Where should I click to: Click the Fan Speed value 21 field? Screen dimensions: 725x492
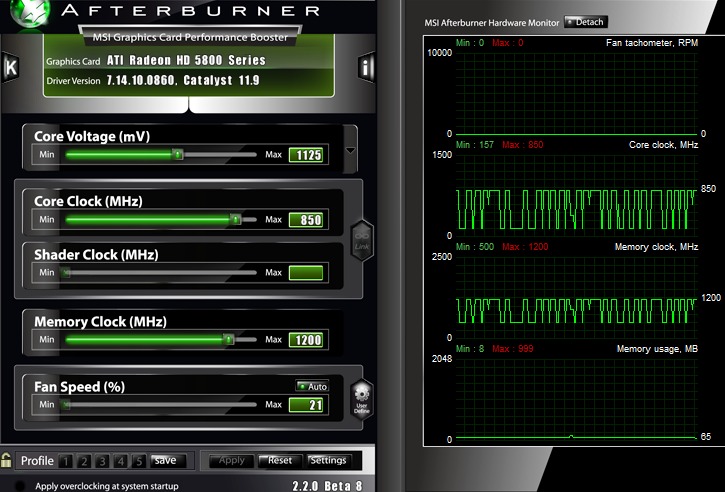pyautogui.click(x=306, y=405)
